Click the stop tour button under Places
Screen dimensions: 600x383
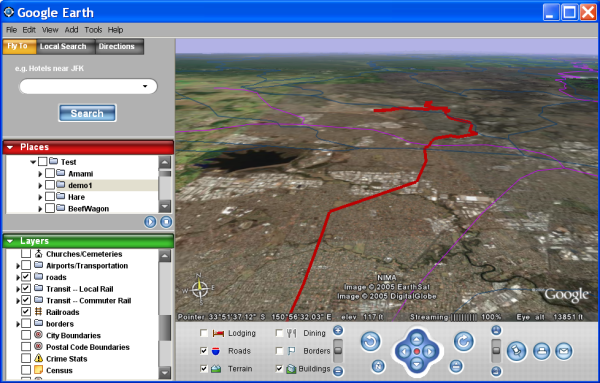point(166,222)
